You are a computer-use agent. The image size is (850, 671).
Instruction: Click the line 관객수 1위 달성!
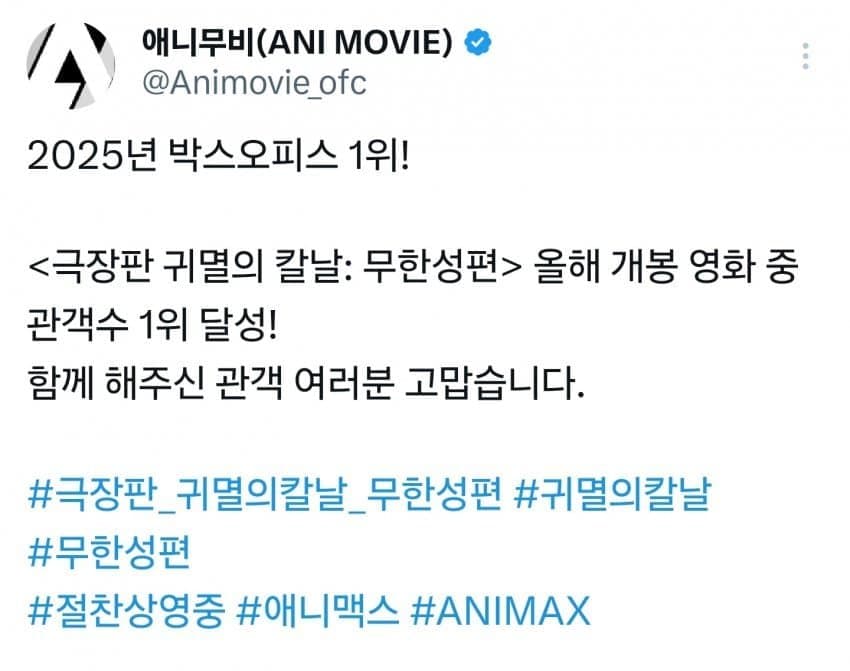(x=152, y=325)
